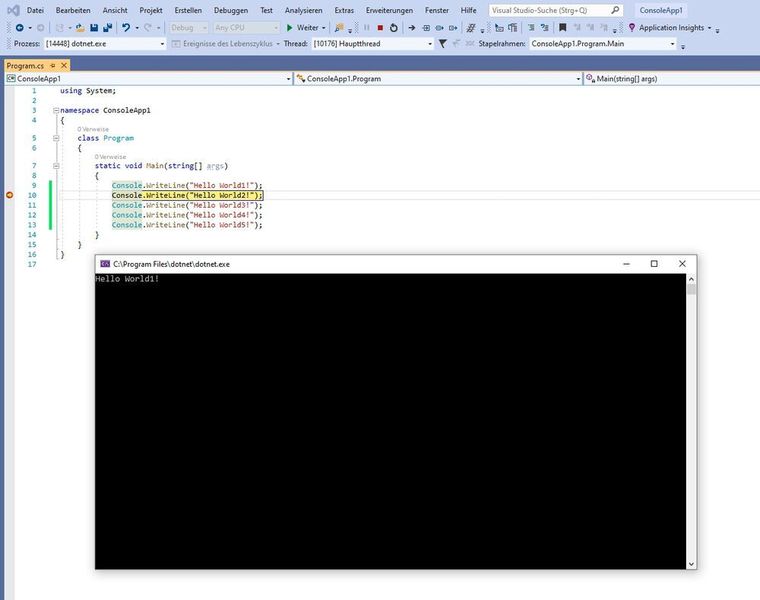
Task: Expand the Undo history dropdown arrow
Action: point(137,28)
